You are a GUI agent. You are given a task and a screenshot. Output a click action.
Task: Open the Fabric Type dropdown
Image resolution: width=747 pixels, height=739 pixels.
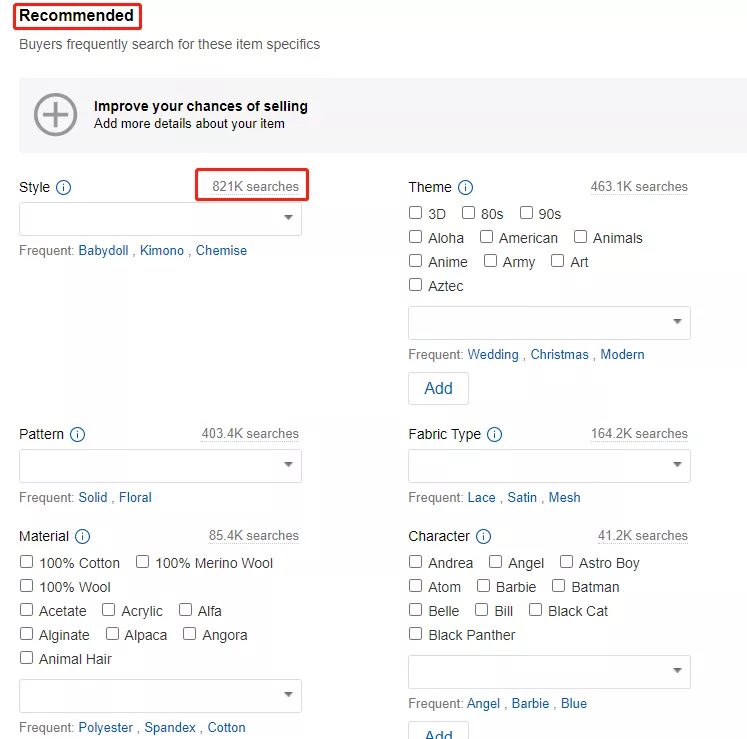point(549,466)
